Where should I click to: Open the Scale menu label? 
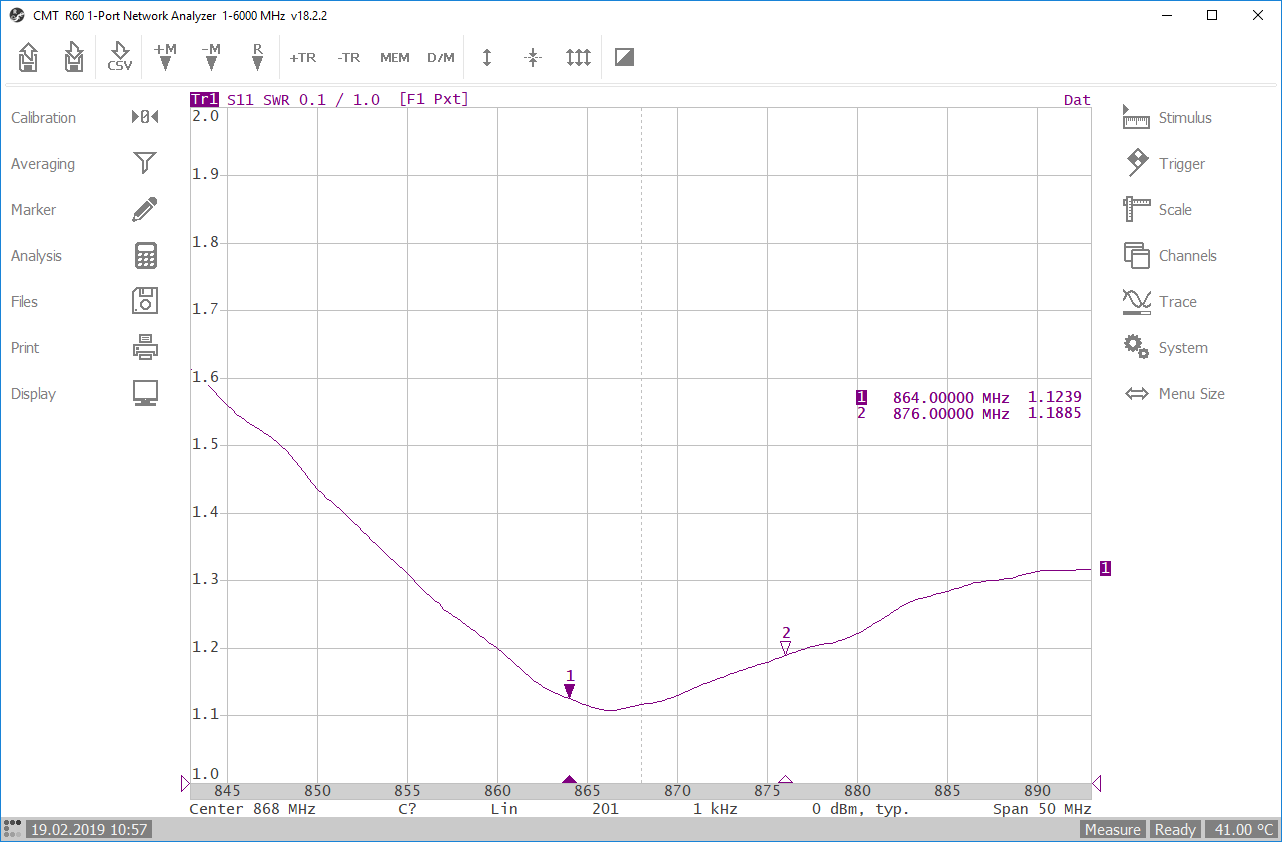click(1175, 210)
